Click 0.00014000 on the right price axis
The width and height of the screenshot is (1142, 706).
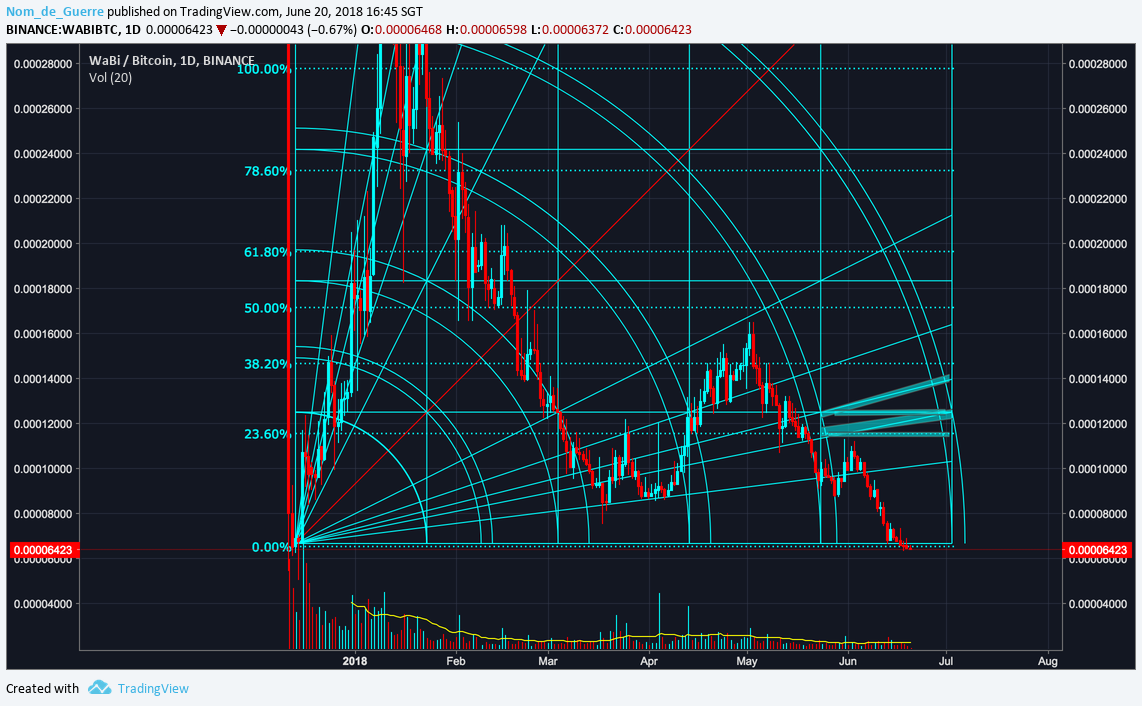pyautogui.click(x=1098, y=379)
